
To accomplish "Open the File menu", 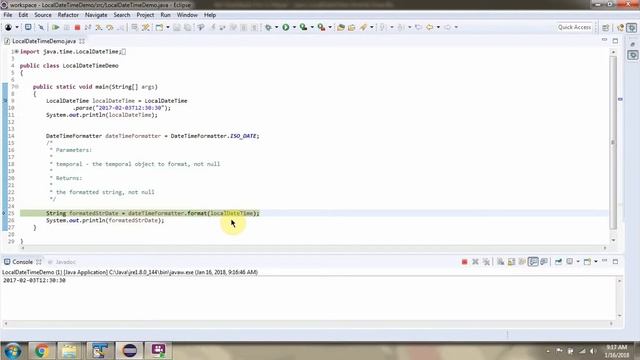I will [x=8, y=15].
